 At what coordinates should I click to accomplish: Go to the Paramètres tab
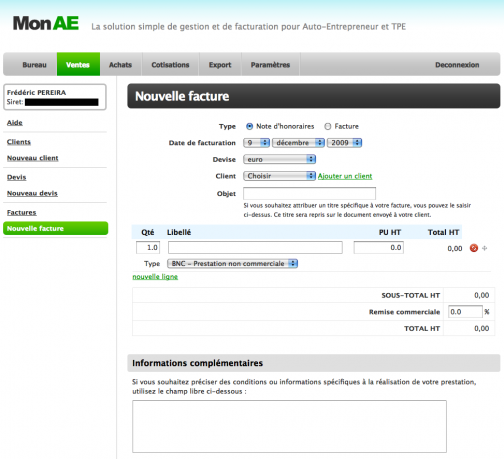pos(270,65)
